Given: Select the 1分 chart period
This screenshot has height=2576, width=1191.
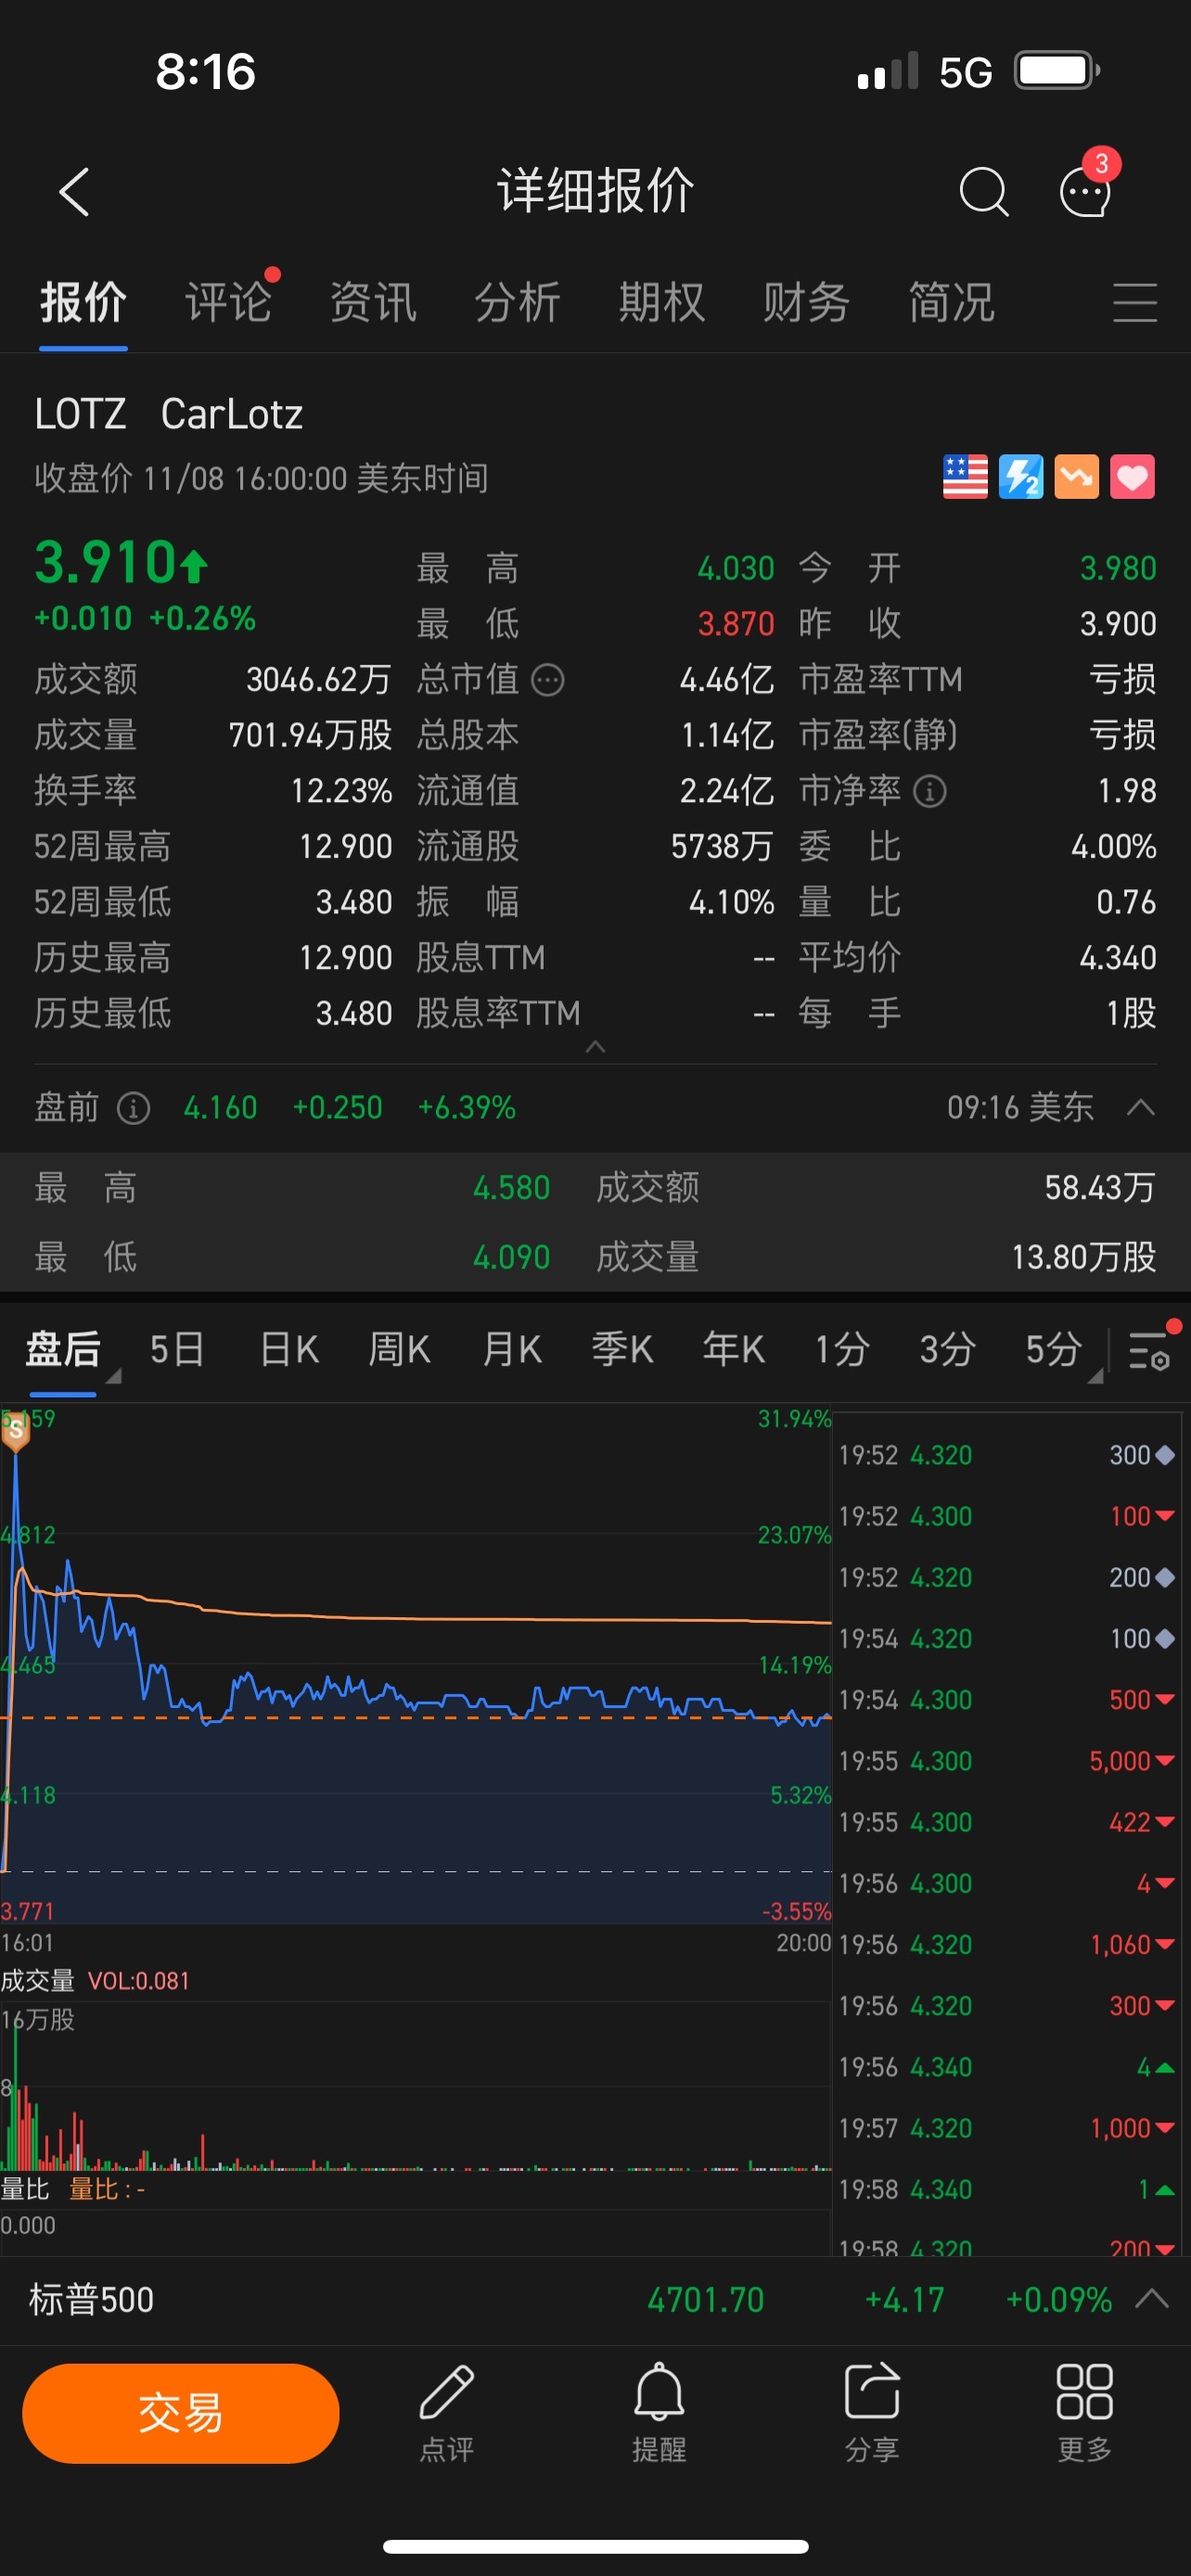Looking at the screenshot, I should (842, 1349).
